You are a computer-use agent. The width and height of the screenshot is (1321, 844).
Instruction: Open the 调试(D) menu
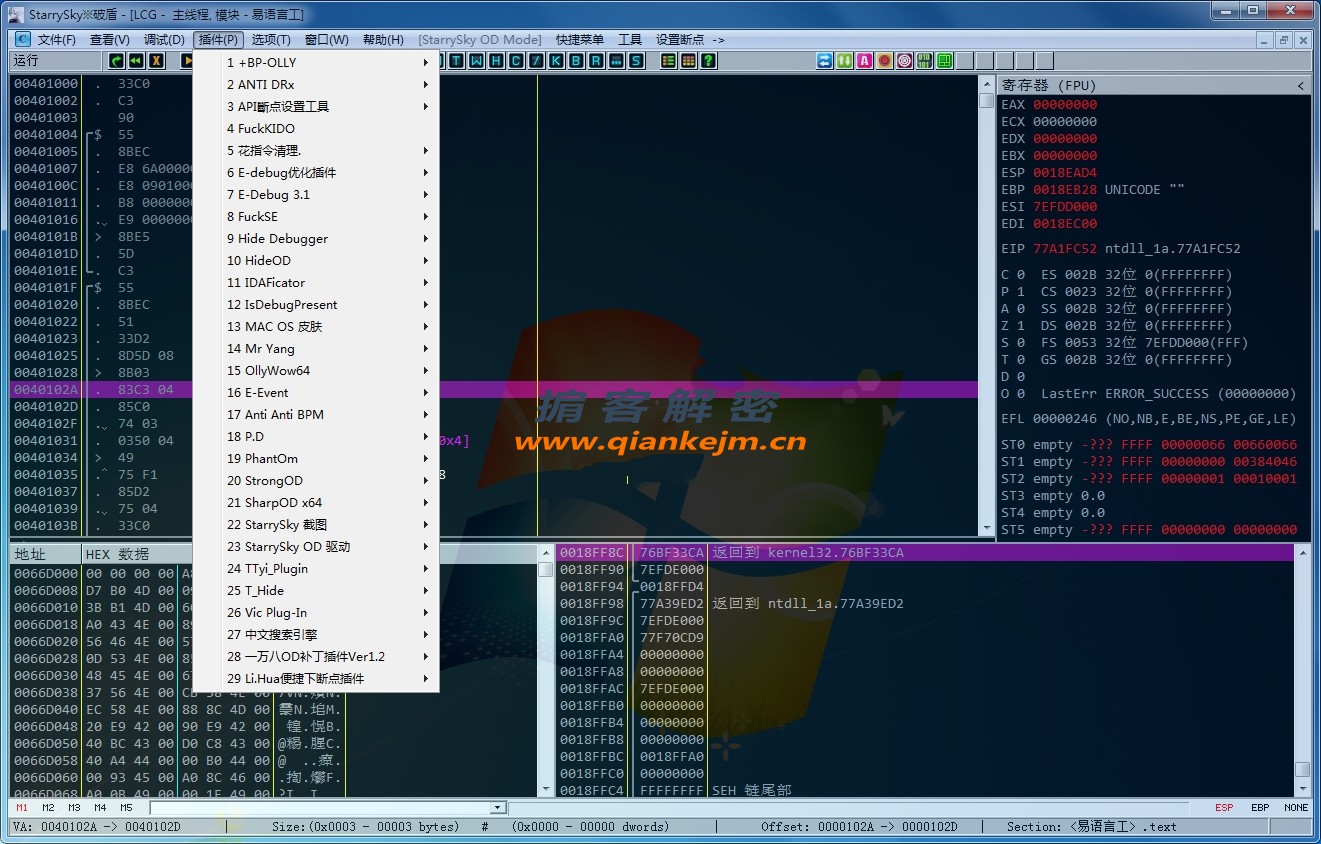(x=164, y=40)
